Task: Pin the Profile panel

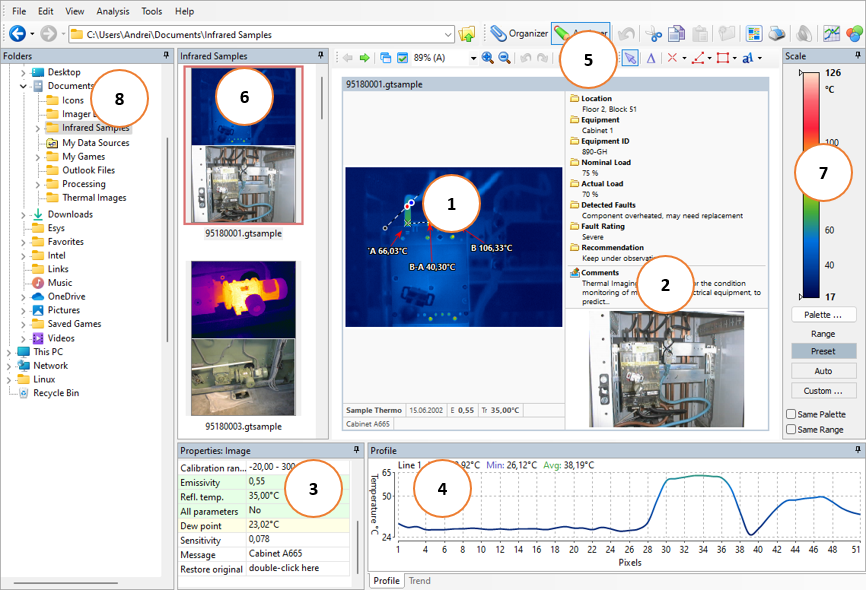Action: 857,450
